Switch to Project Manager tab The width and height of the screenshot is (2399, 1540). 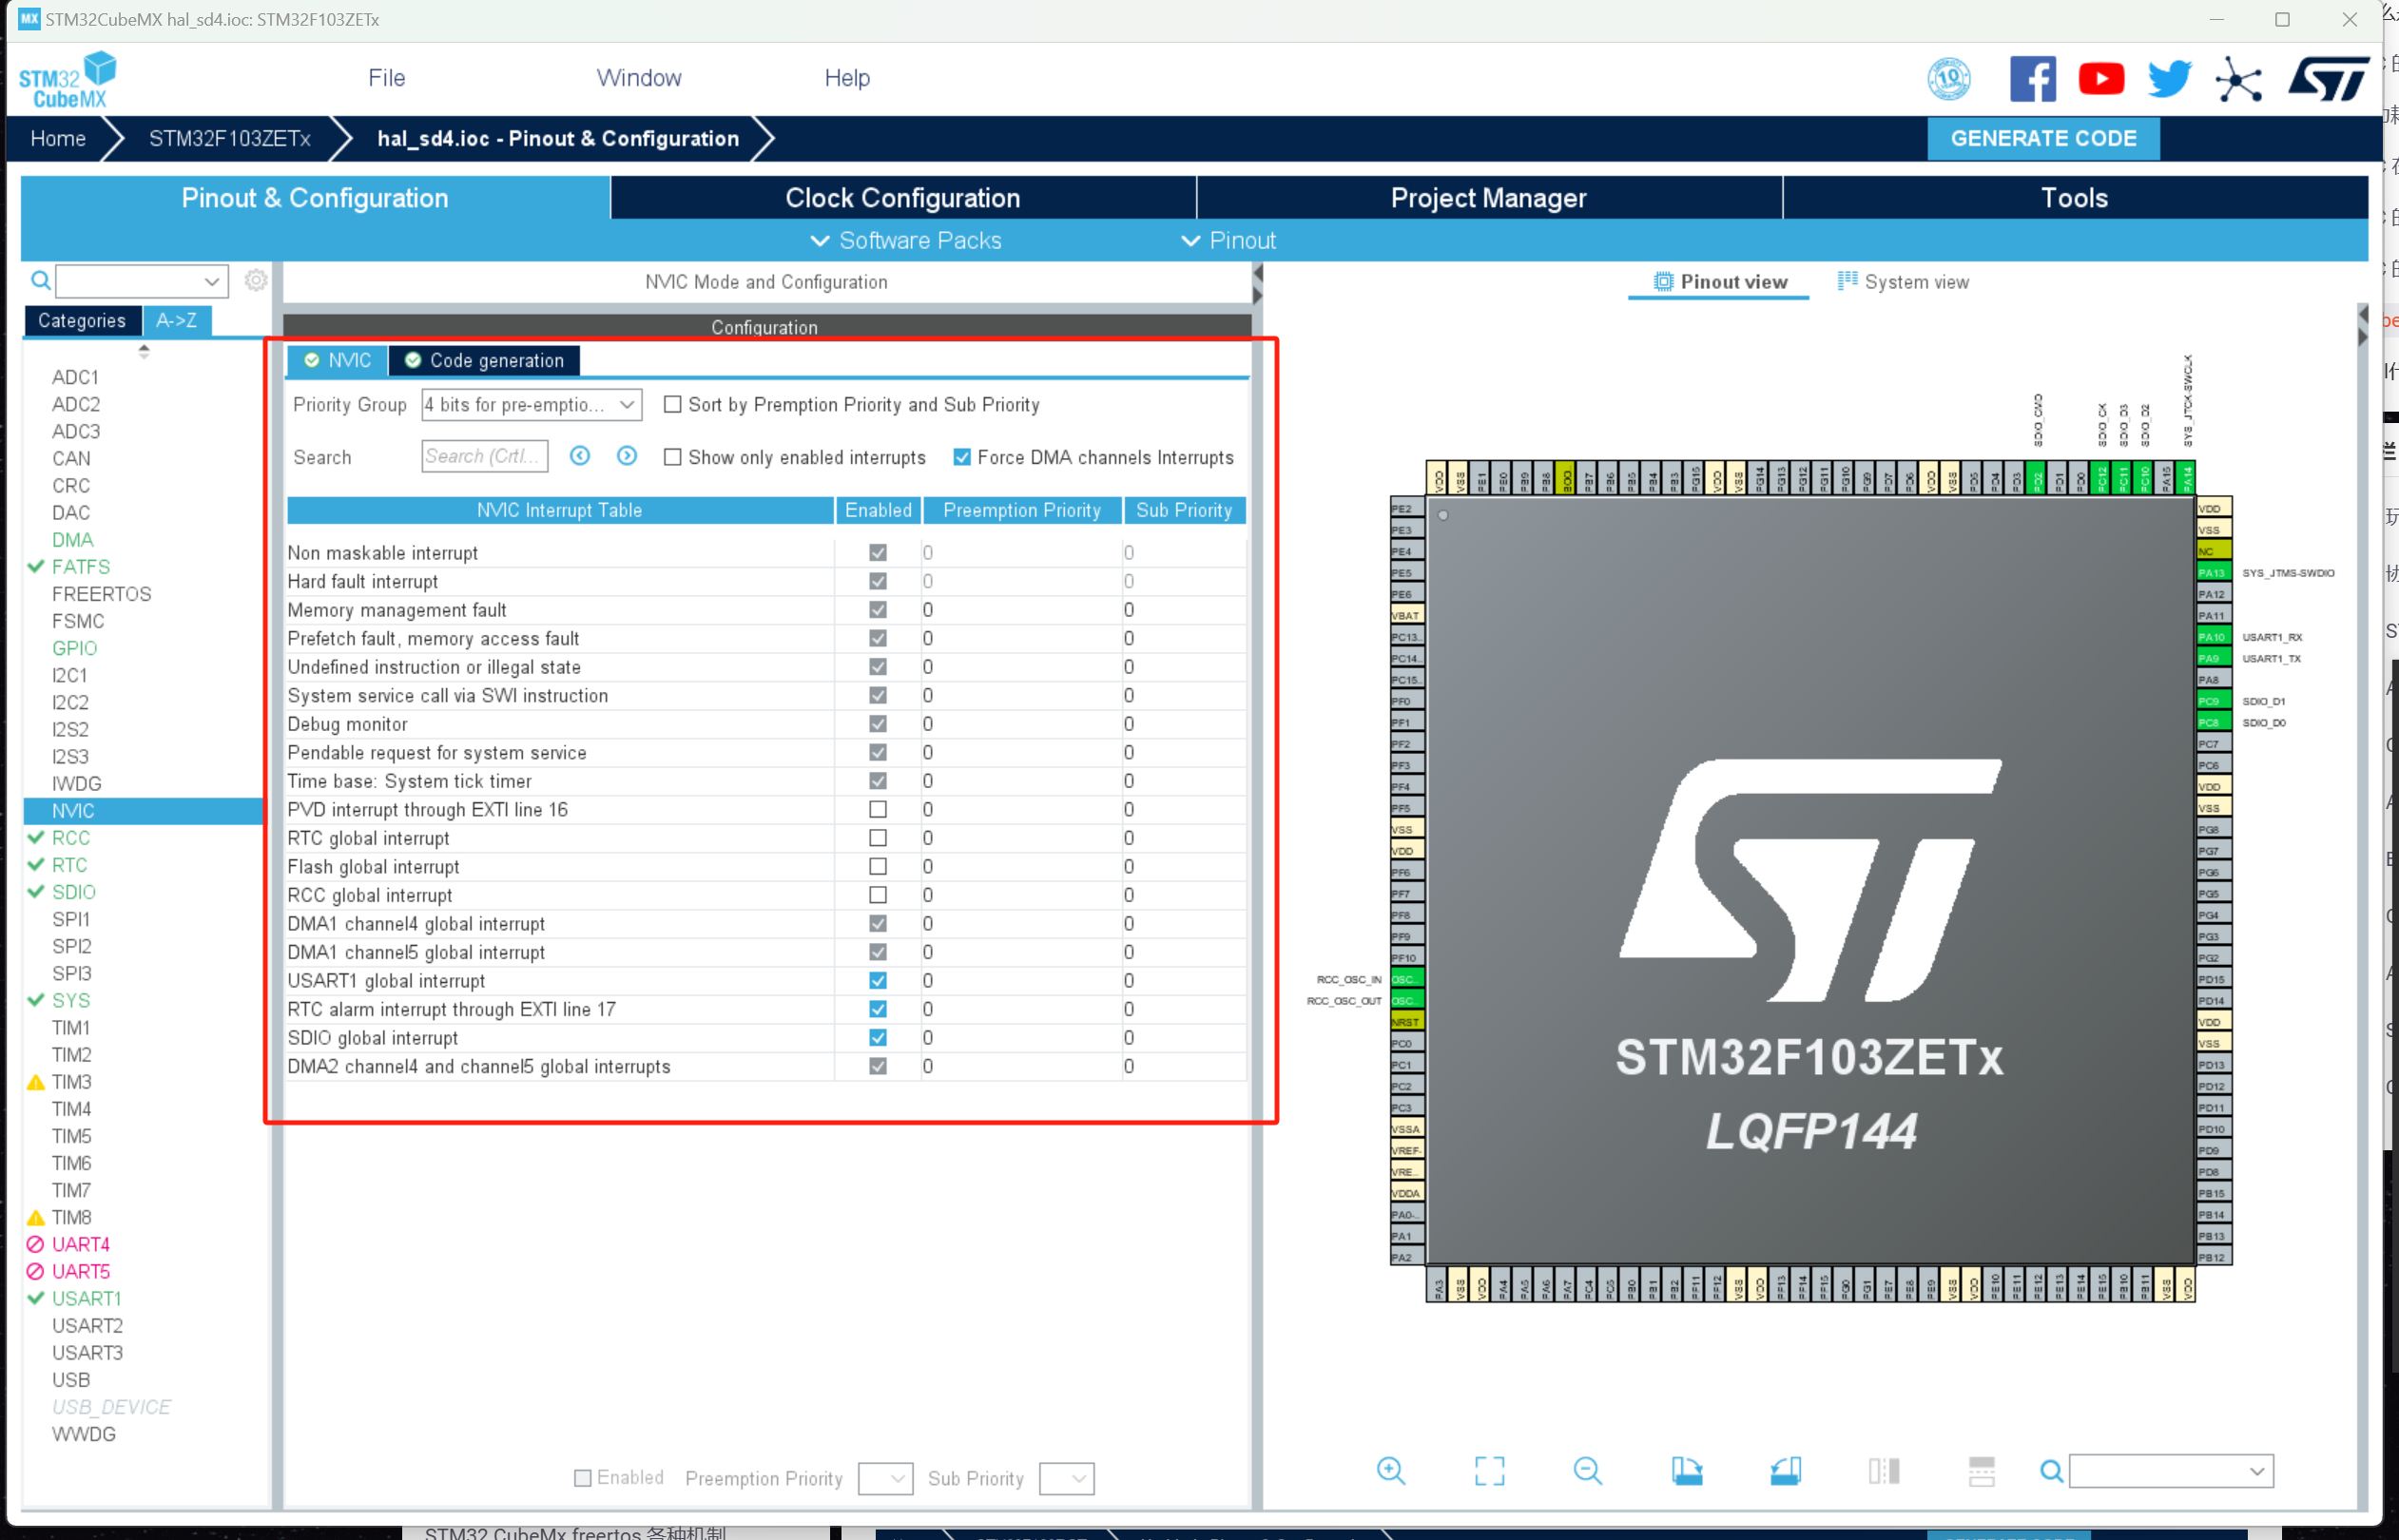(x=1489, y=198)
